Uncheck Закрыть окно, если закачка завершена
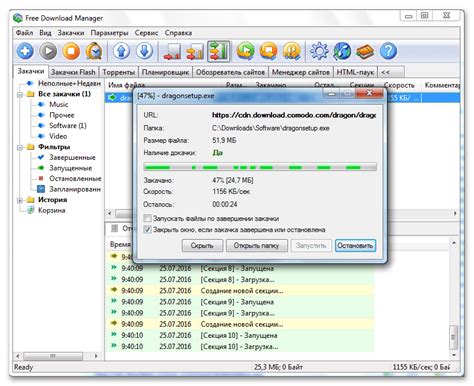474x386 pixels. (x=147, y=230)
